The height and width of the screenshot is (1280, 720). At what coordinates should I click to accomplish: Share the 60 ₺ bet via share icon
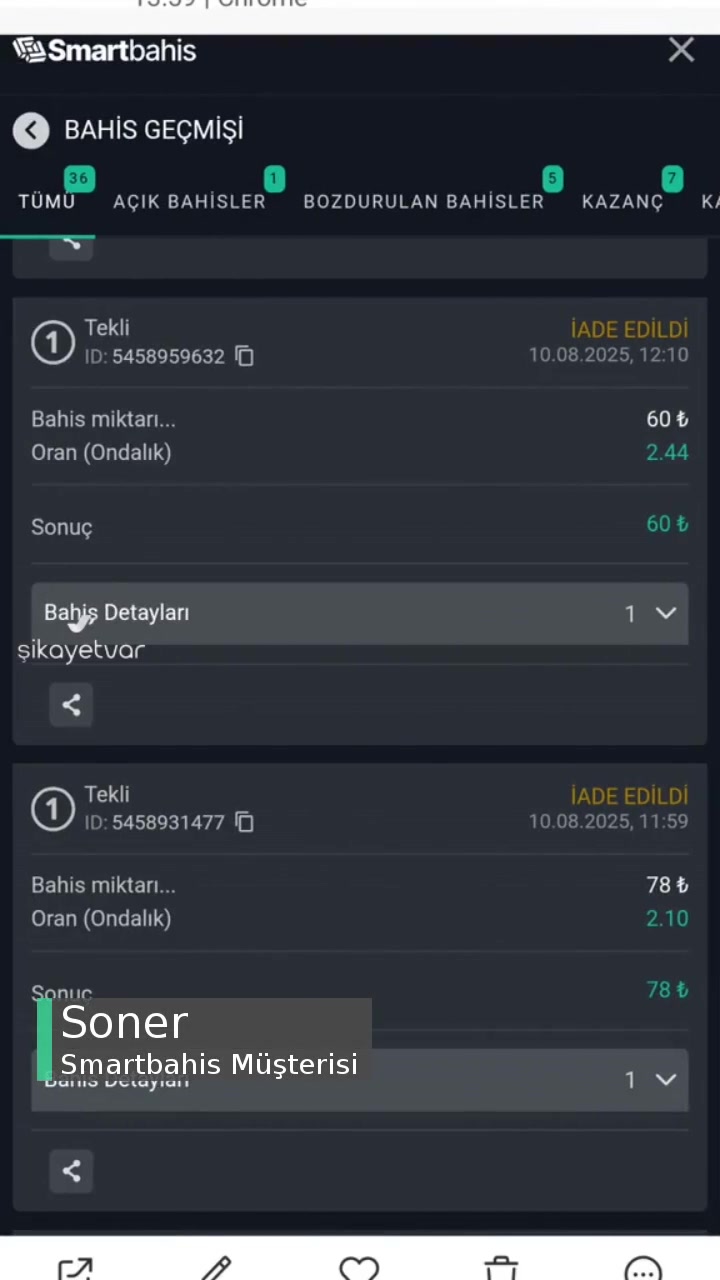pos(70,705)
